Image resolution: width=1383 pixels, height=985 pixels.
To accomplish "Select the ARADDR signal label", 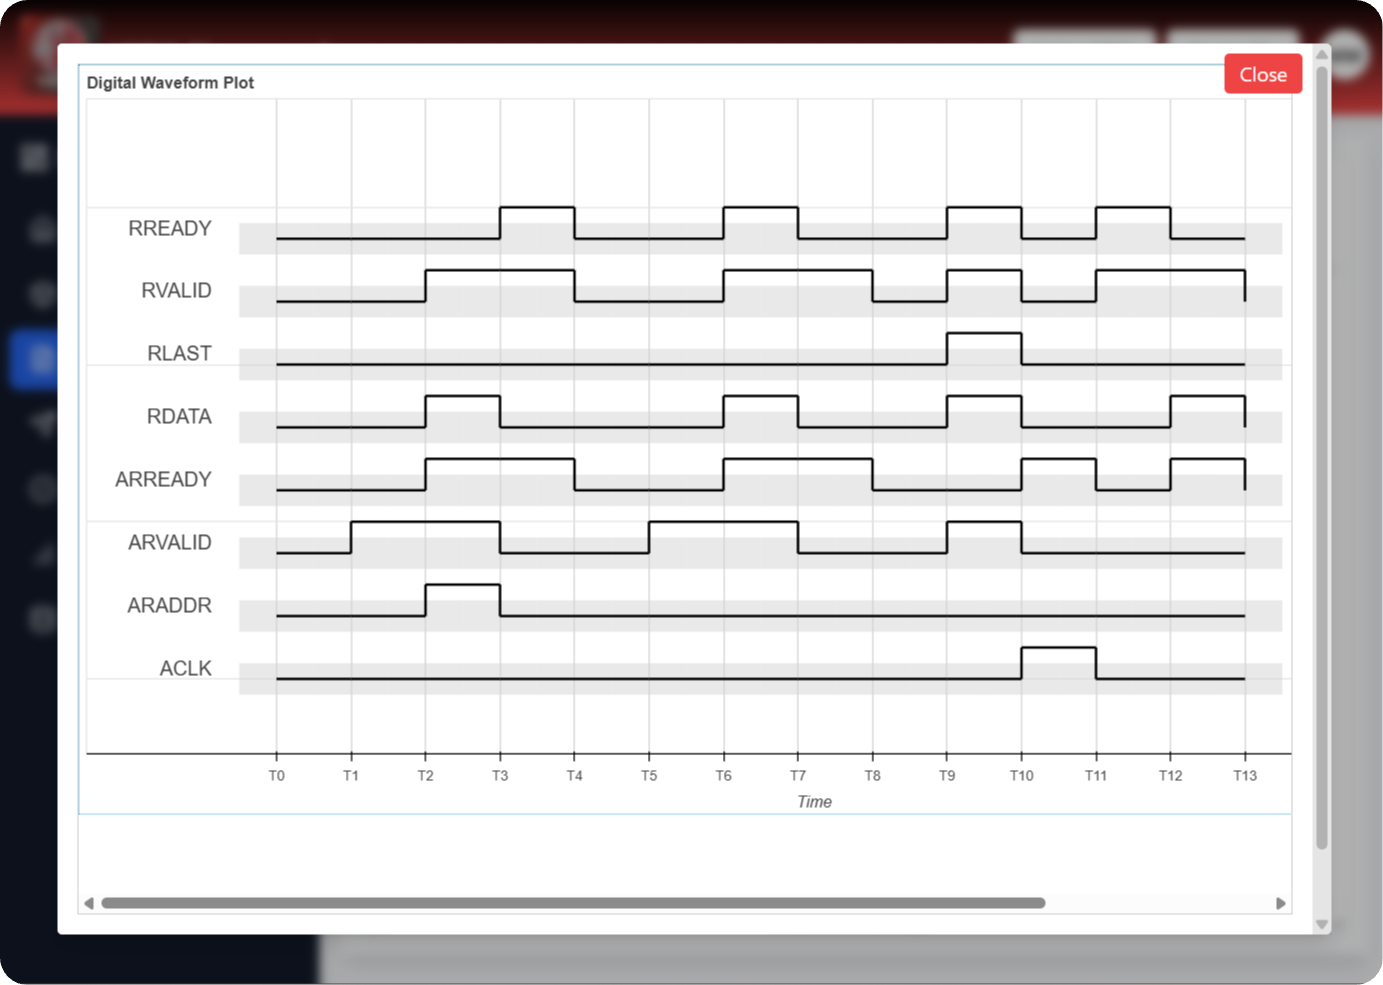I will click(x=169, y=605).
